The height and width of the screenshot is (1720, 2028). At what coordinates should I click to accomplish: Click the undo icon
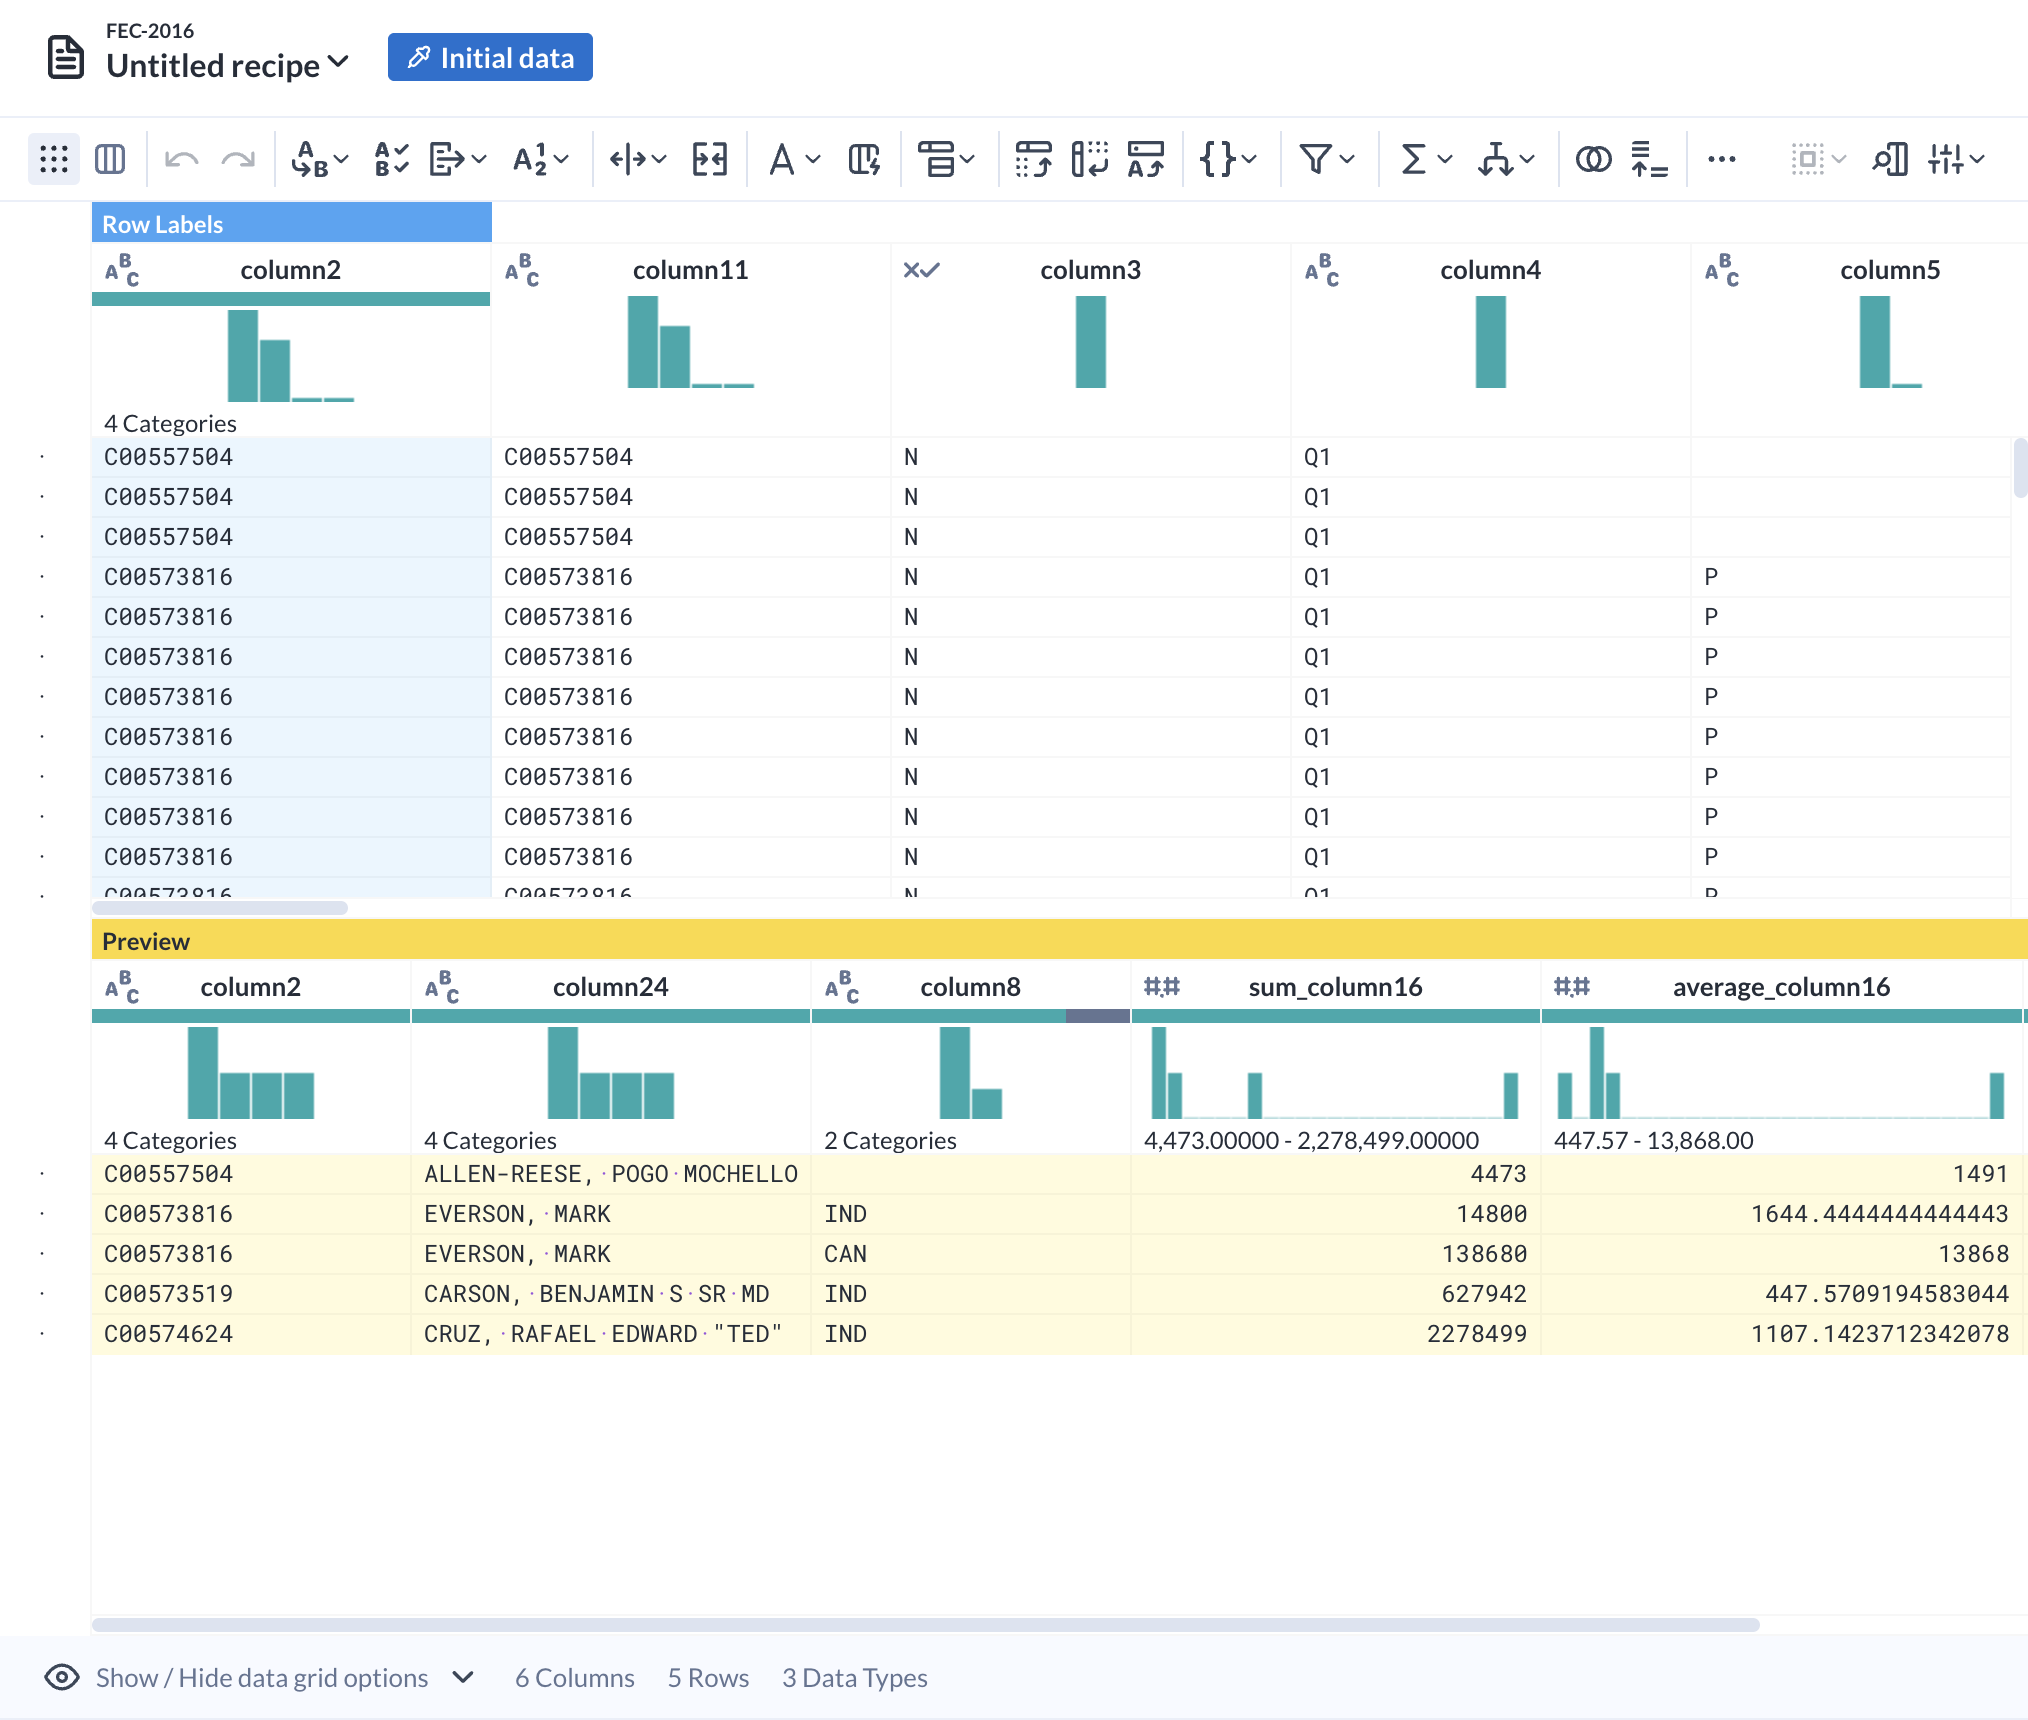182,158
